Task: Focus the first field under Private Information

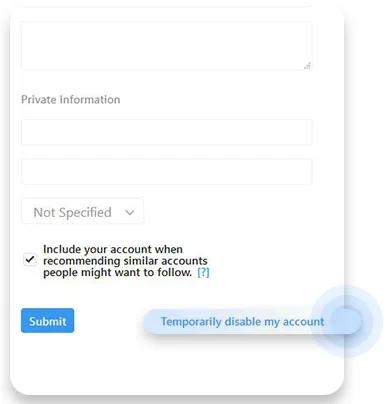Action: point(167,132)
